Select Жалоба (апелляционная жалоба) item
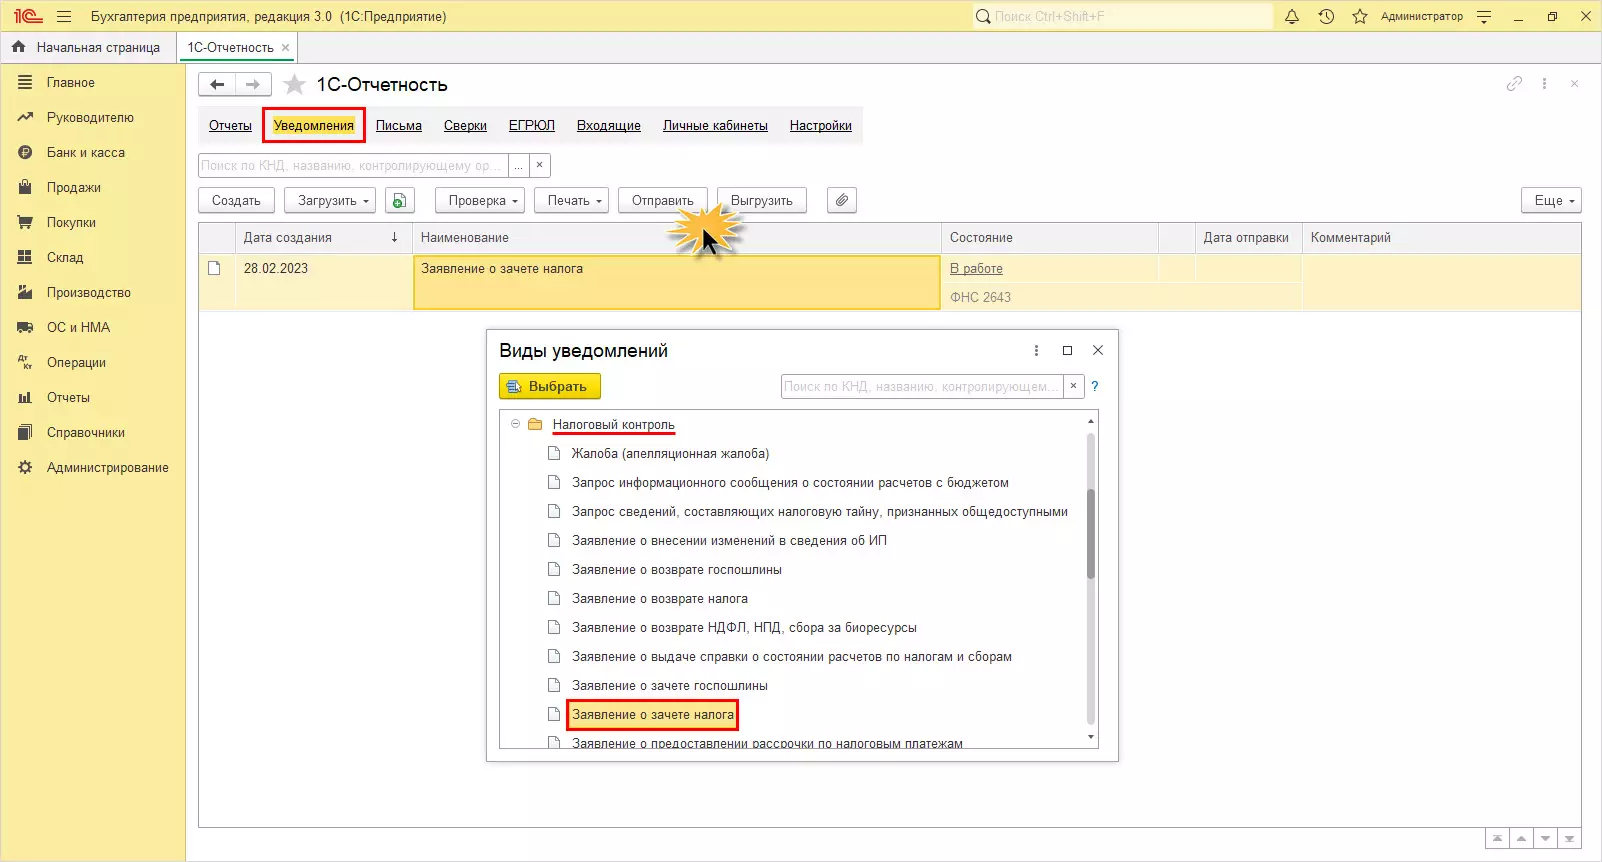The image size is (1602, 862). 670,454
